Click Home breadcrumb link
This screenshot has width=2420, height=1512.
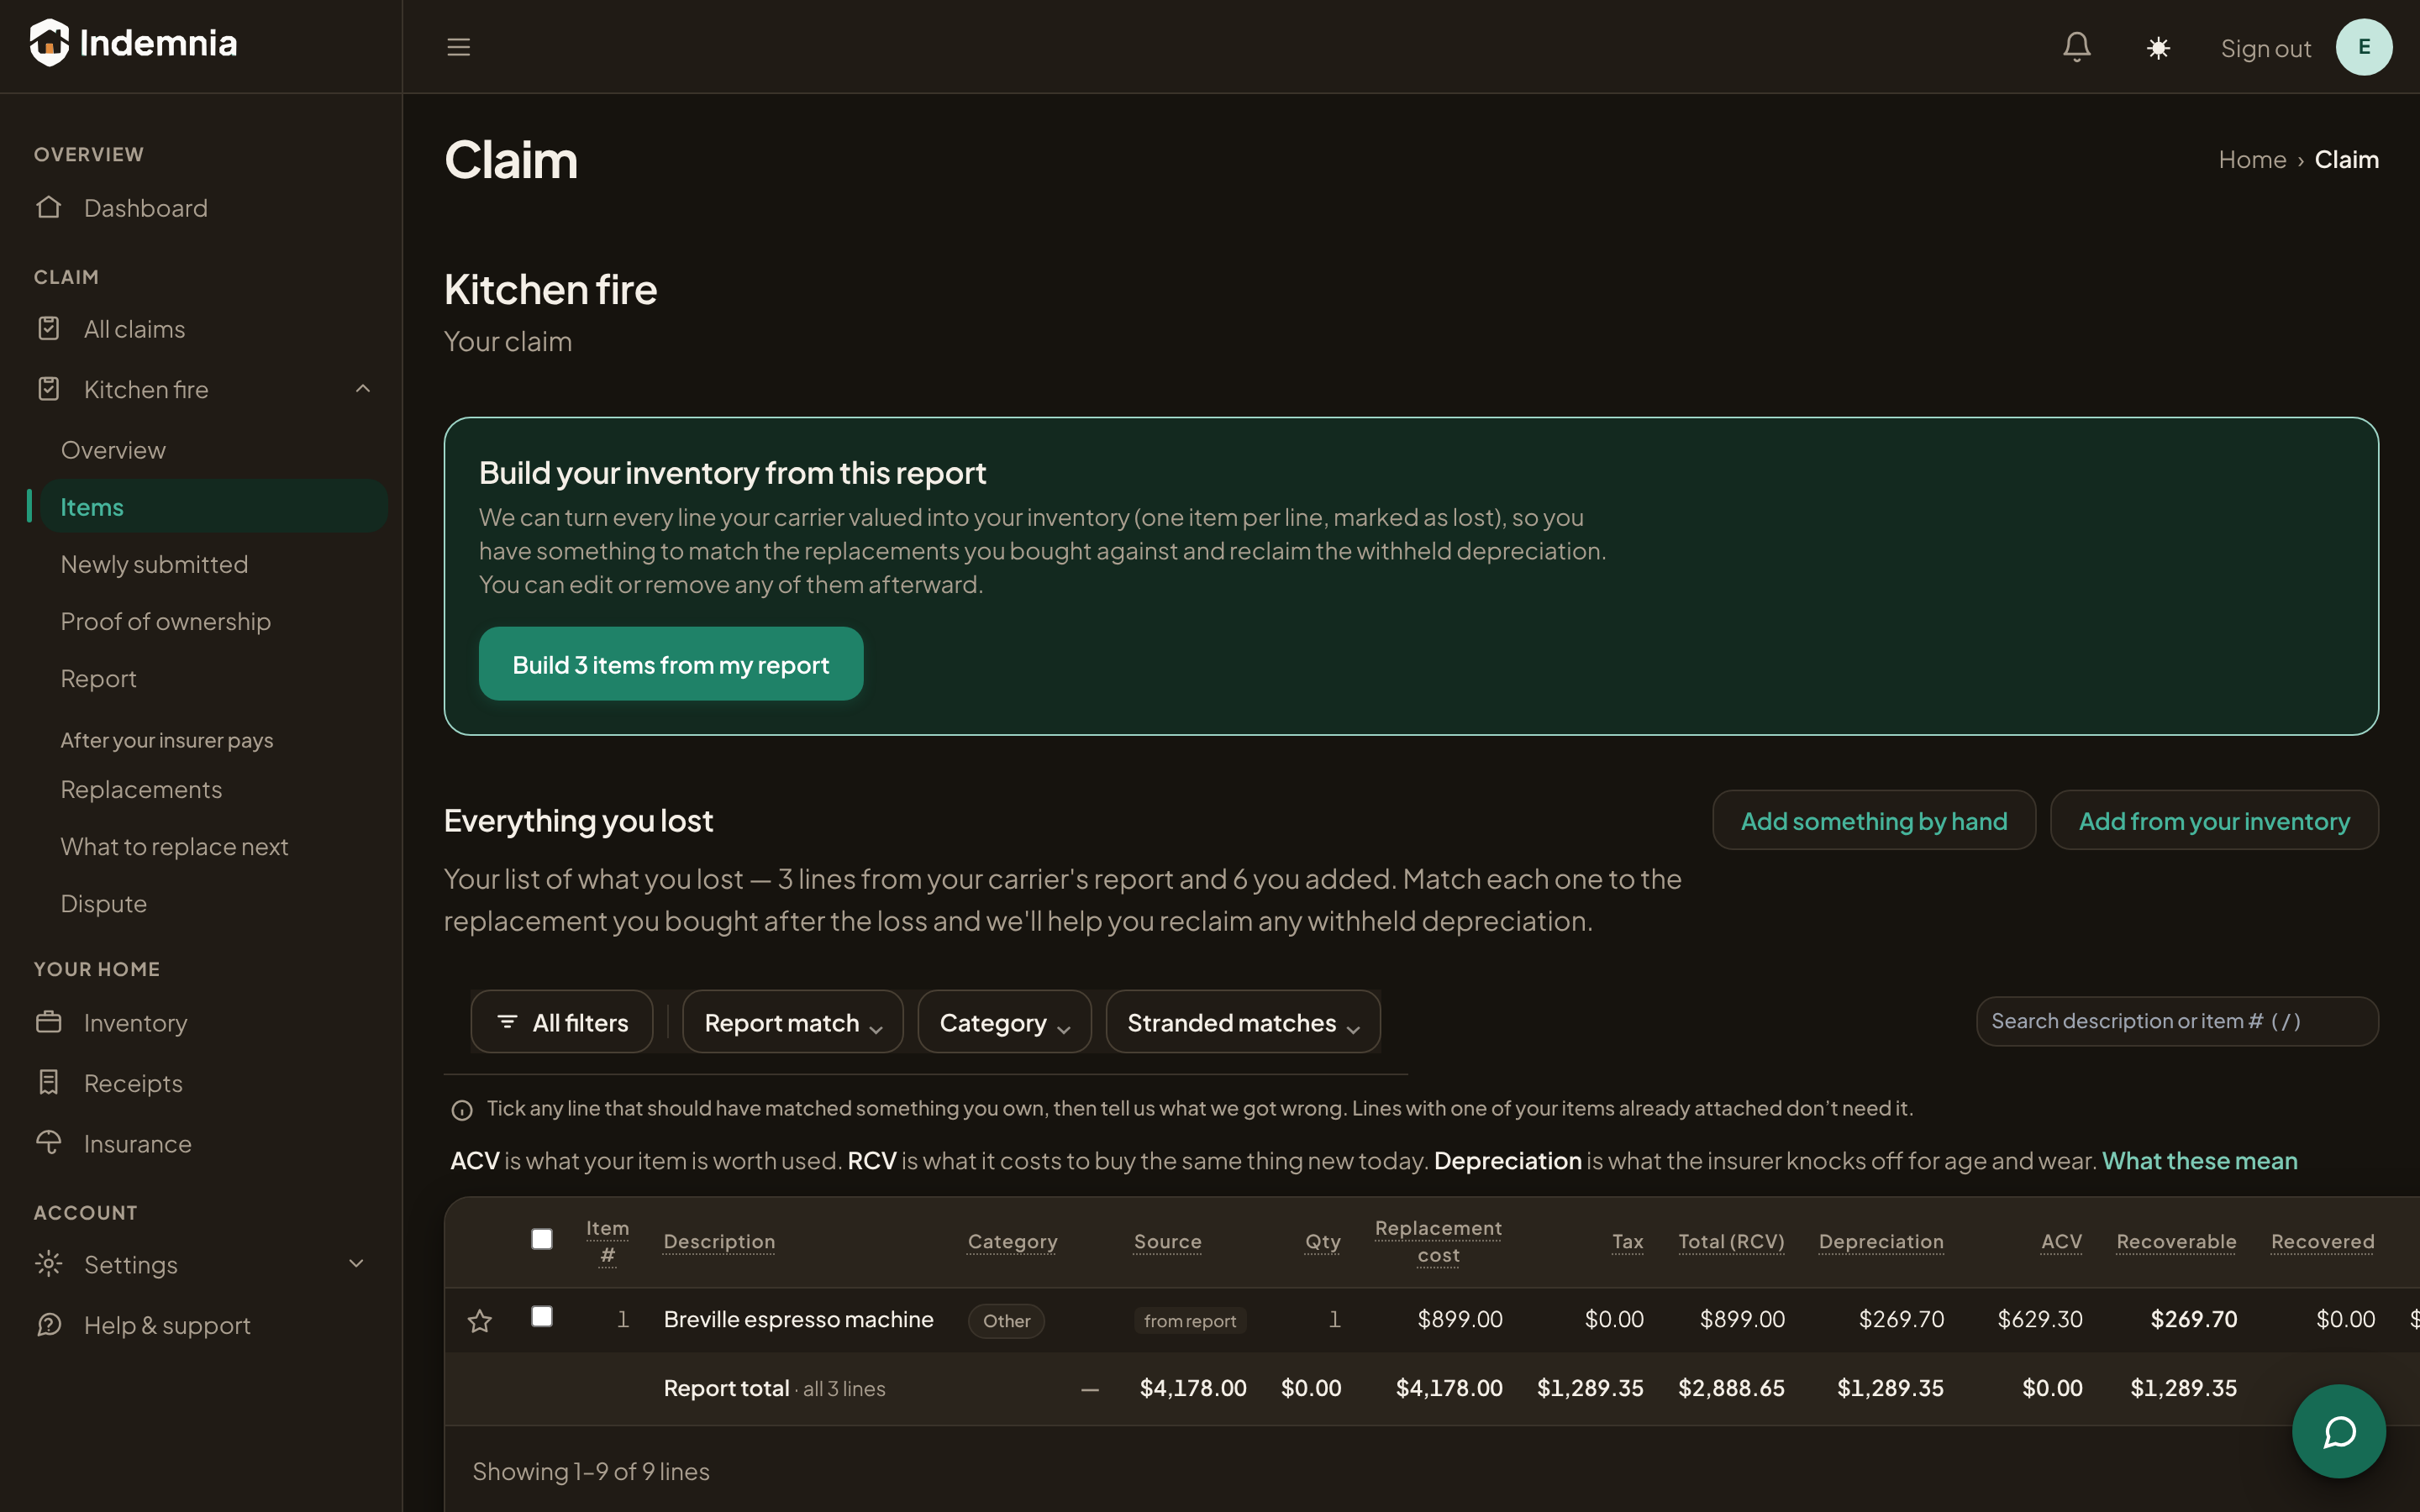point(2252,159)
